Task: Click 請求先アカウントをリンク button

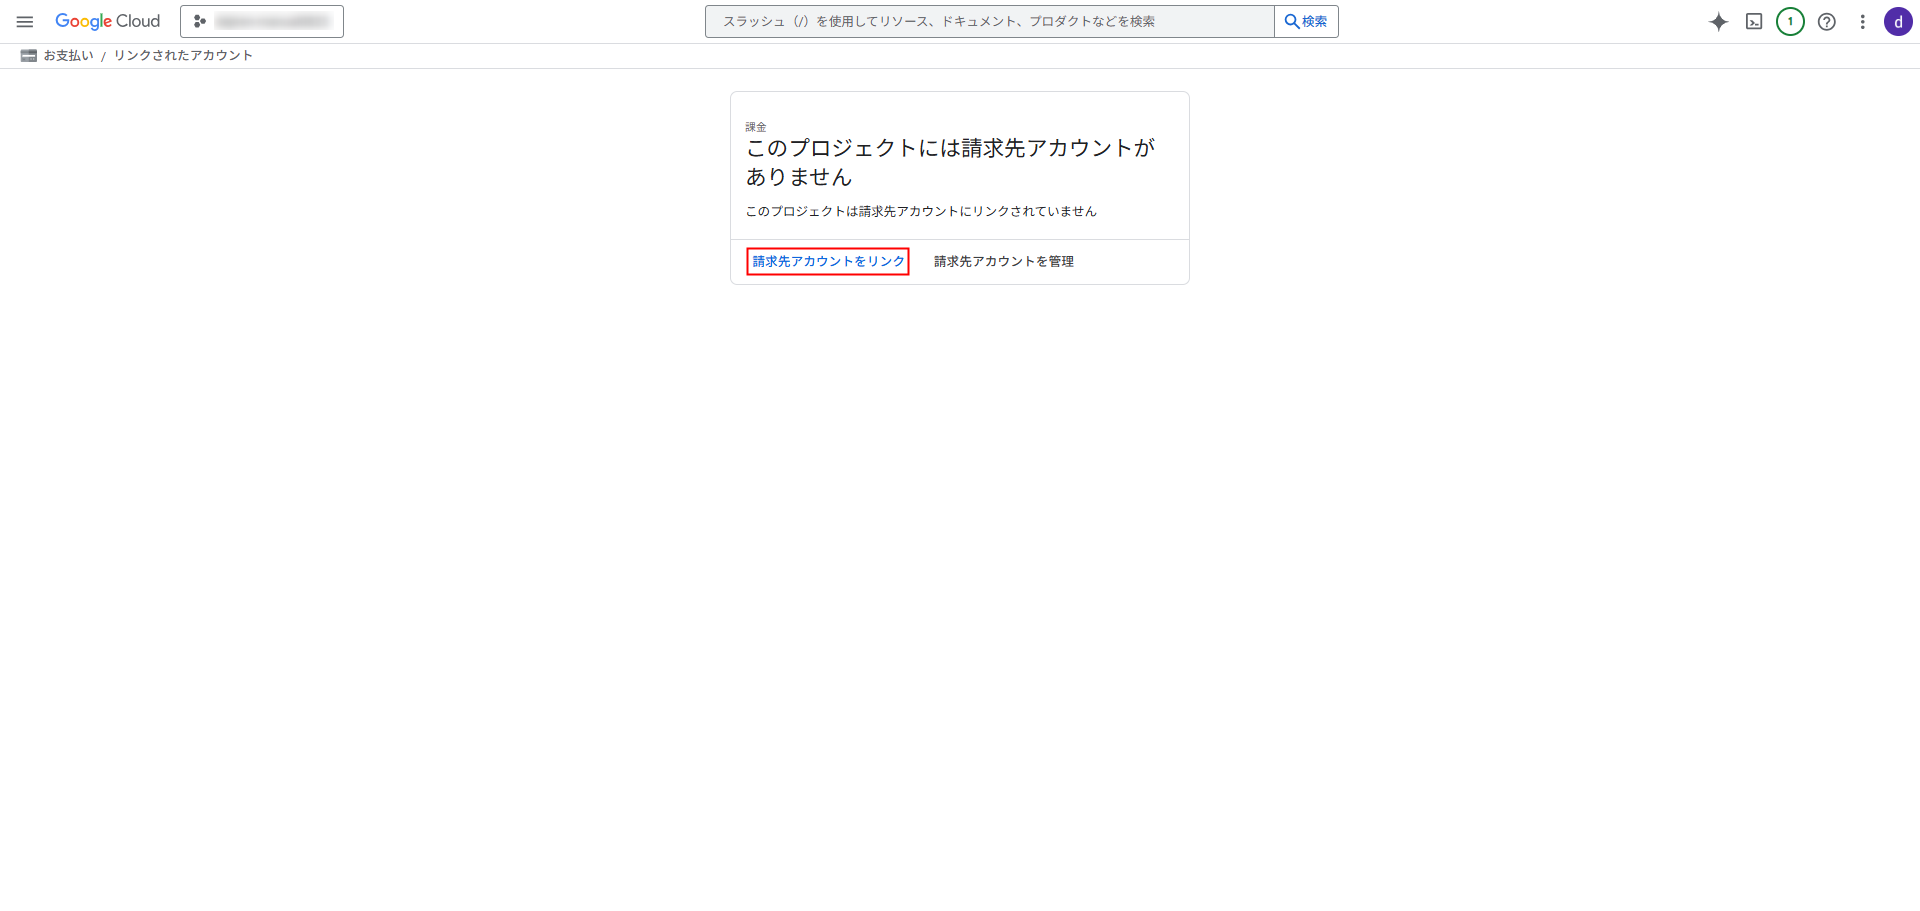Action: pos(828,262)
